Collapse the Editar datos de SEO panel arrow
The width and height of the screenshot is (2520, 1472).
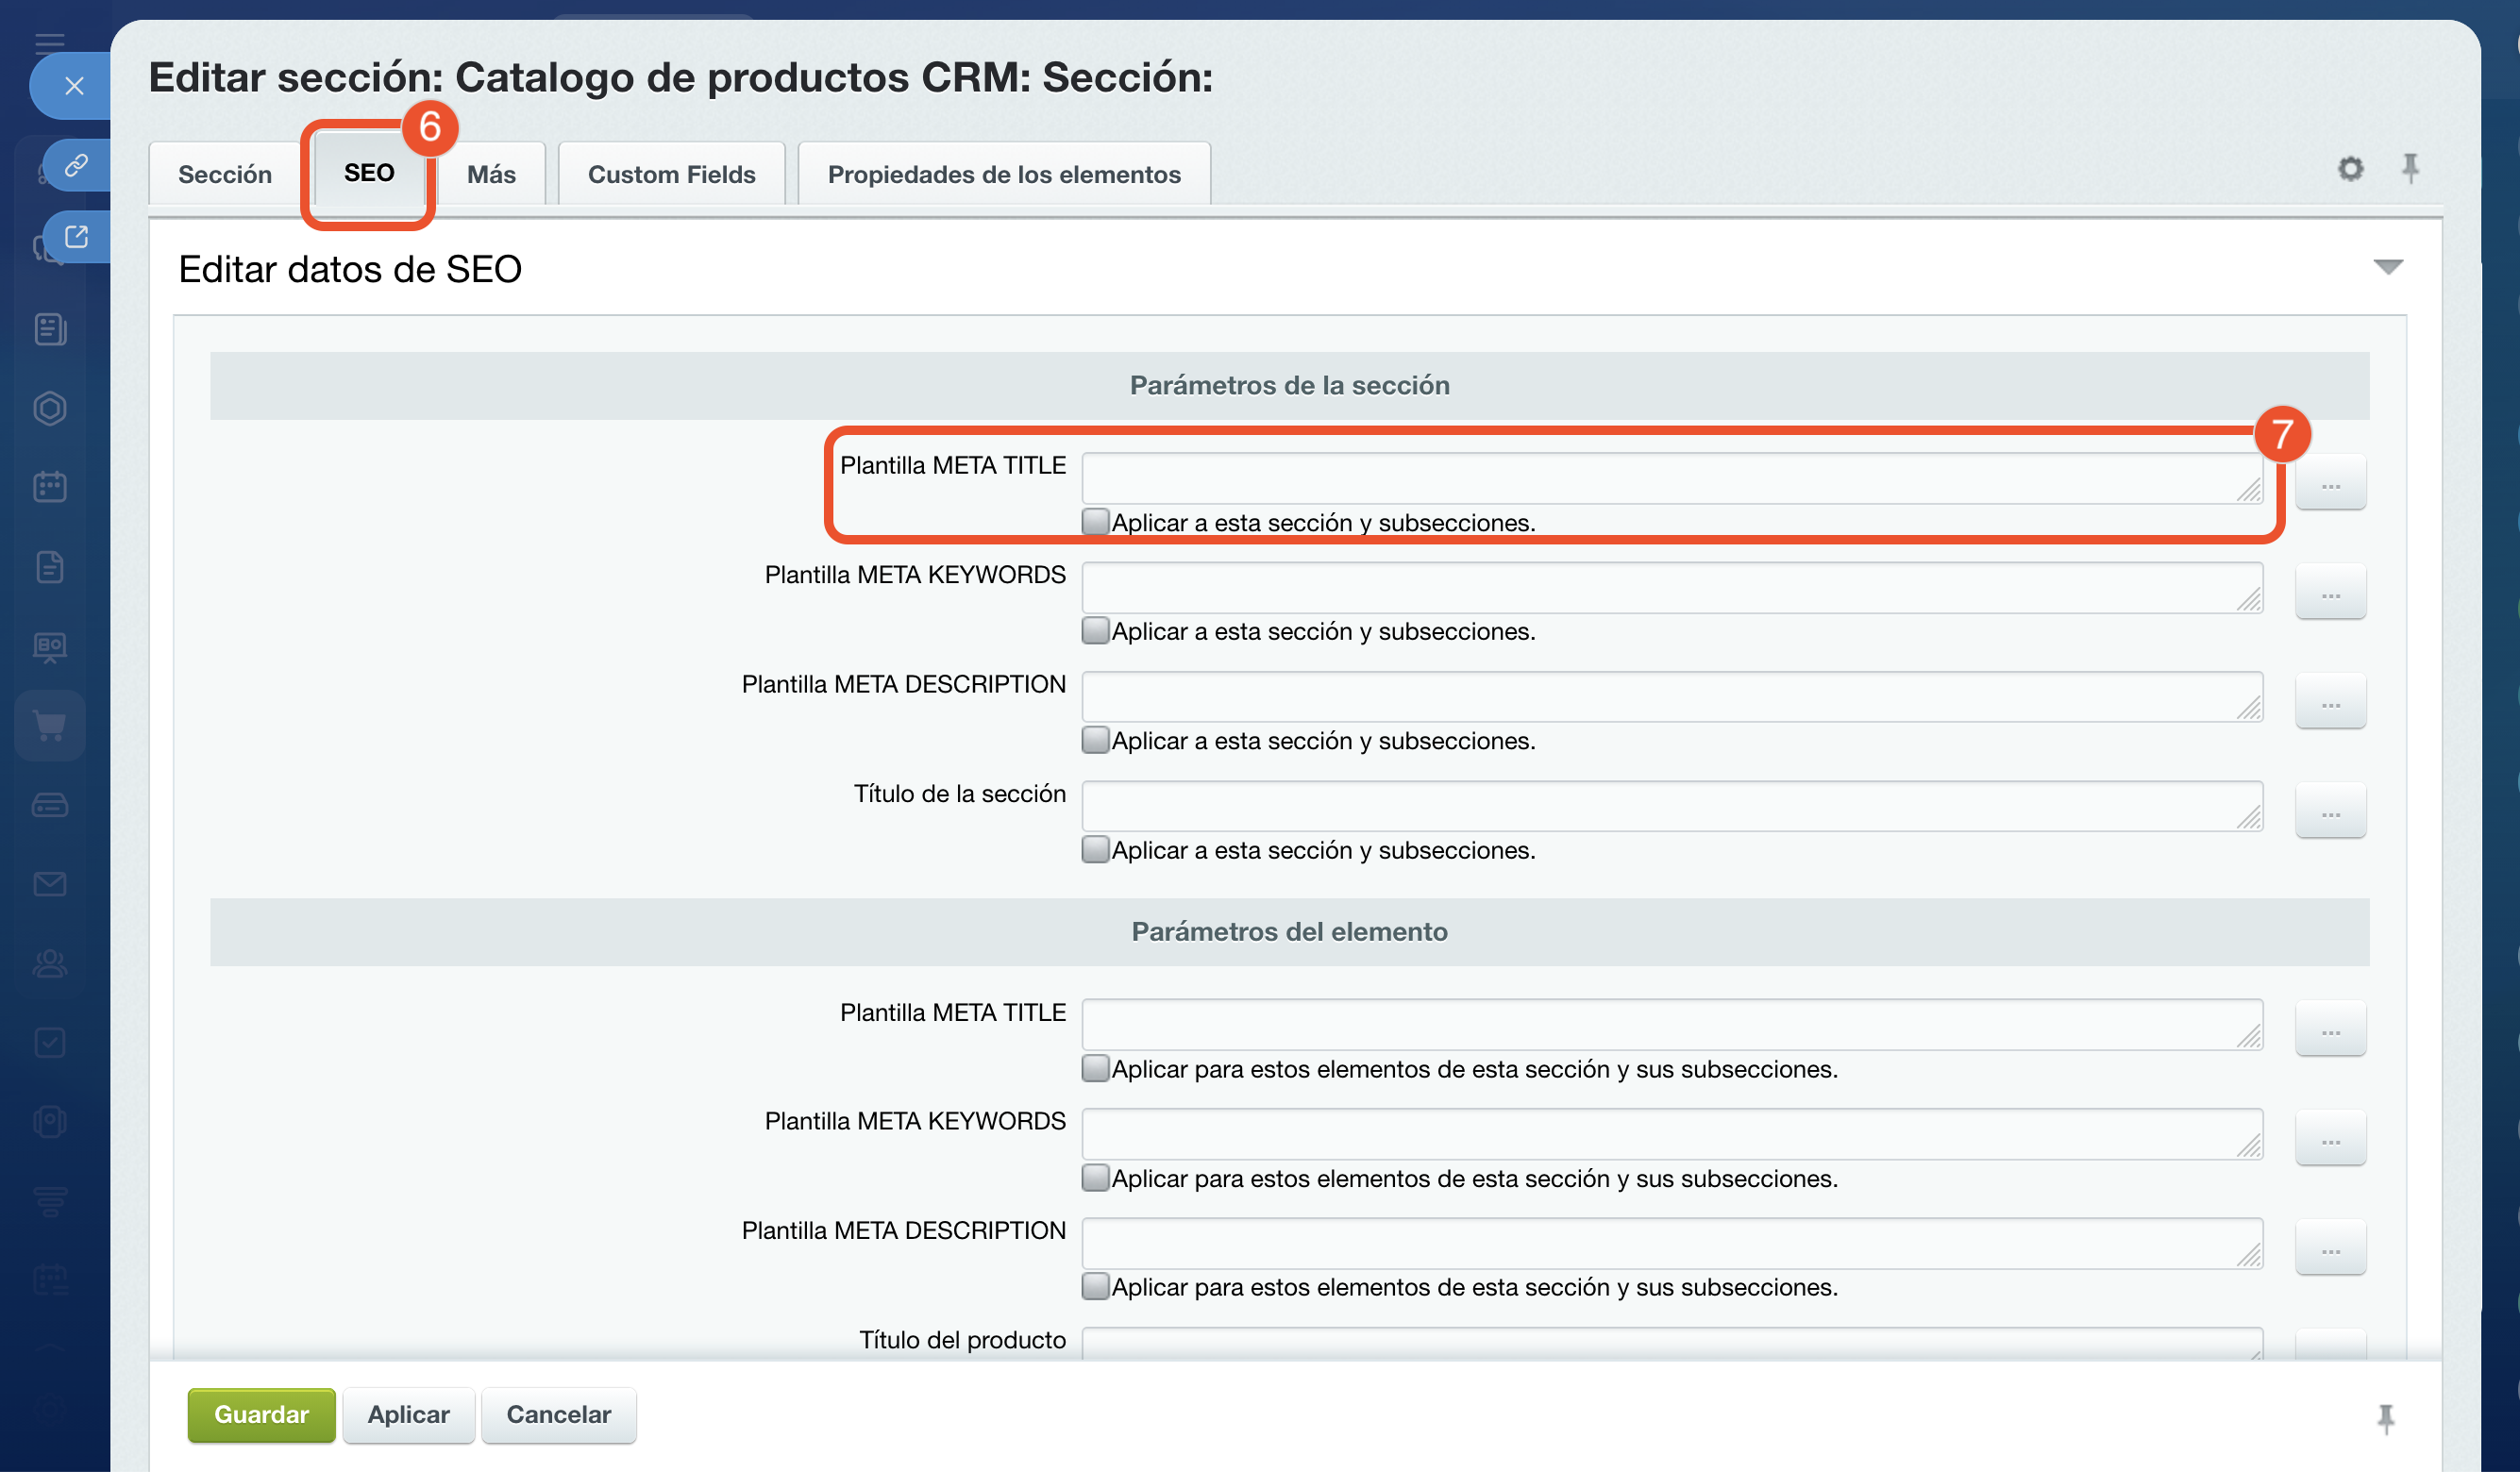[2388, 267]
